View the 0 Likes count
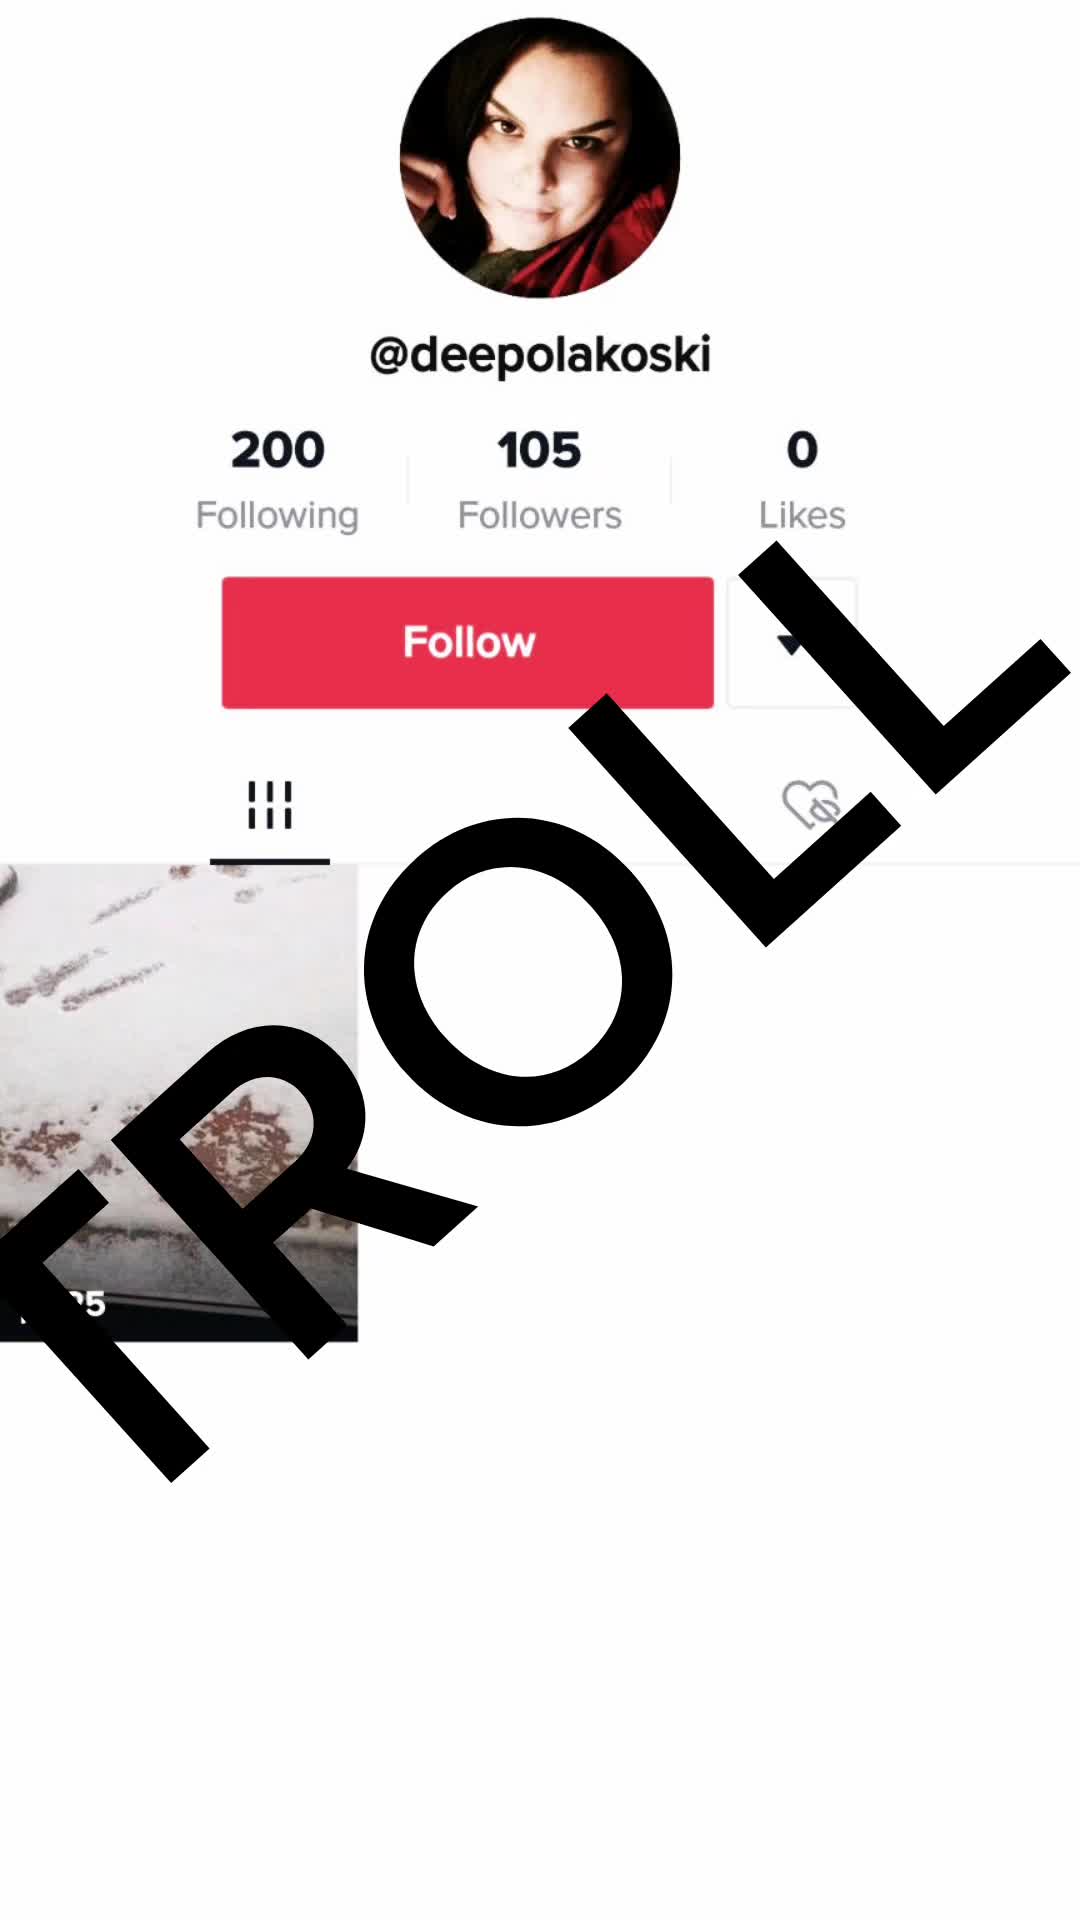1080x1920 pixels. (x=802, y=450)
